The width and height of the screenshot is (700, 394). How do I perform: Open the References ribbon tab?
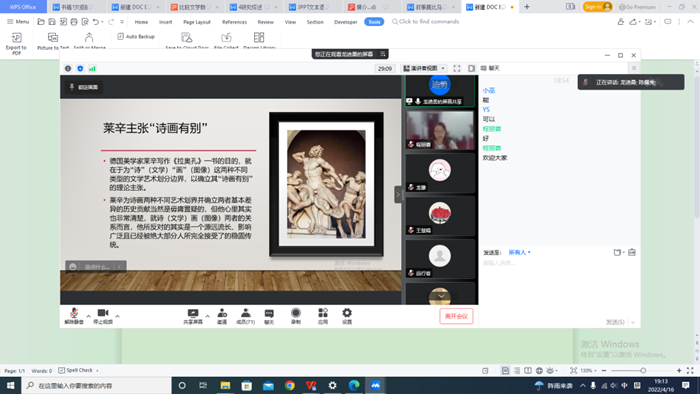point(234,22)
